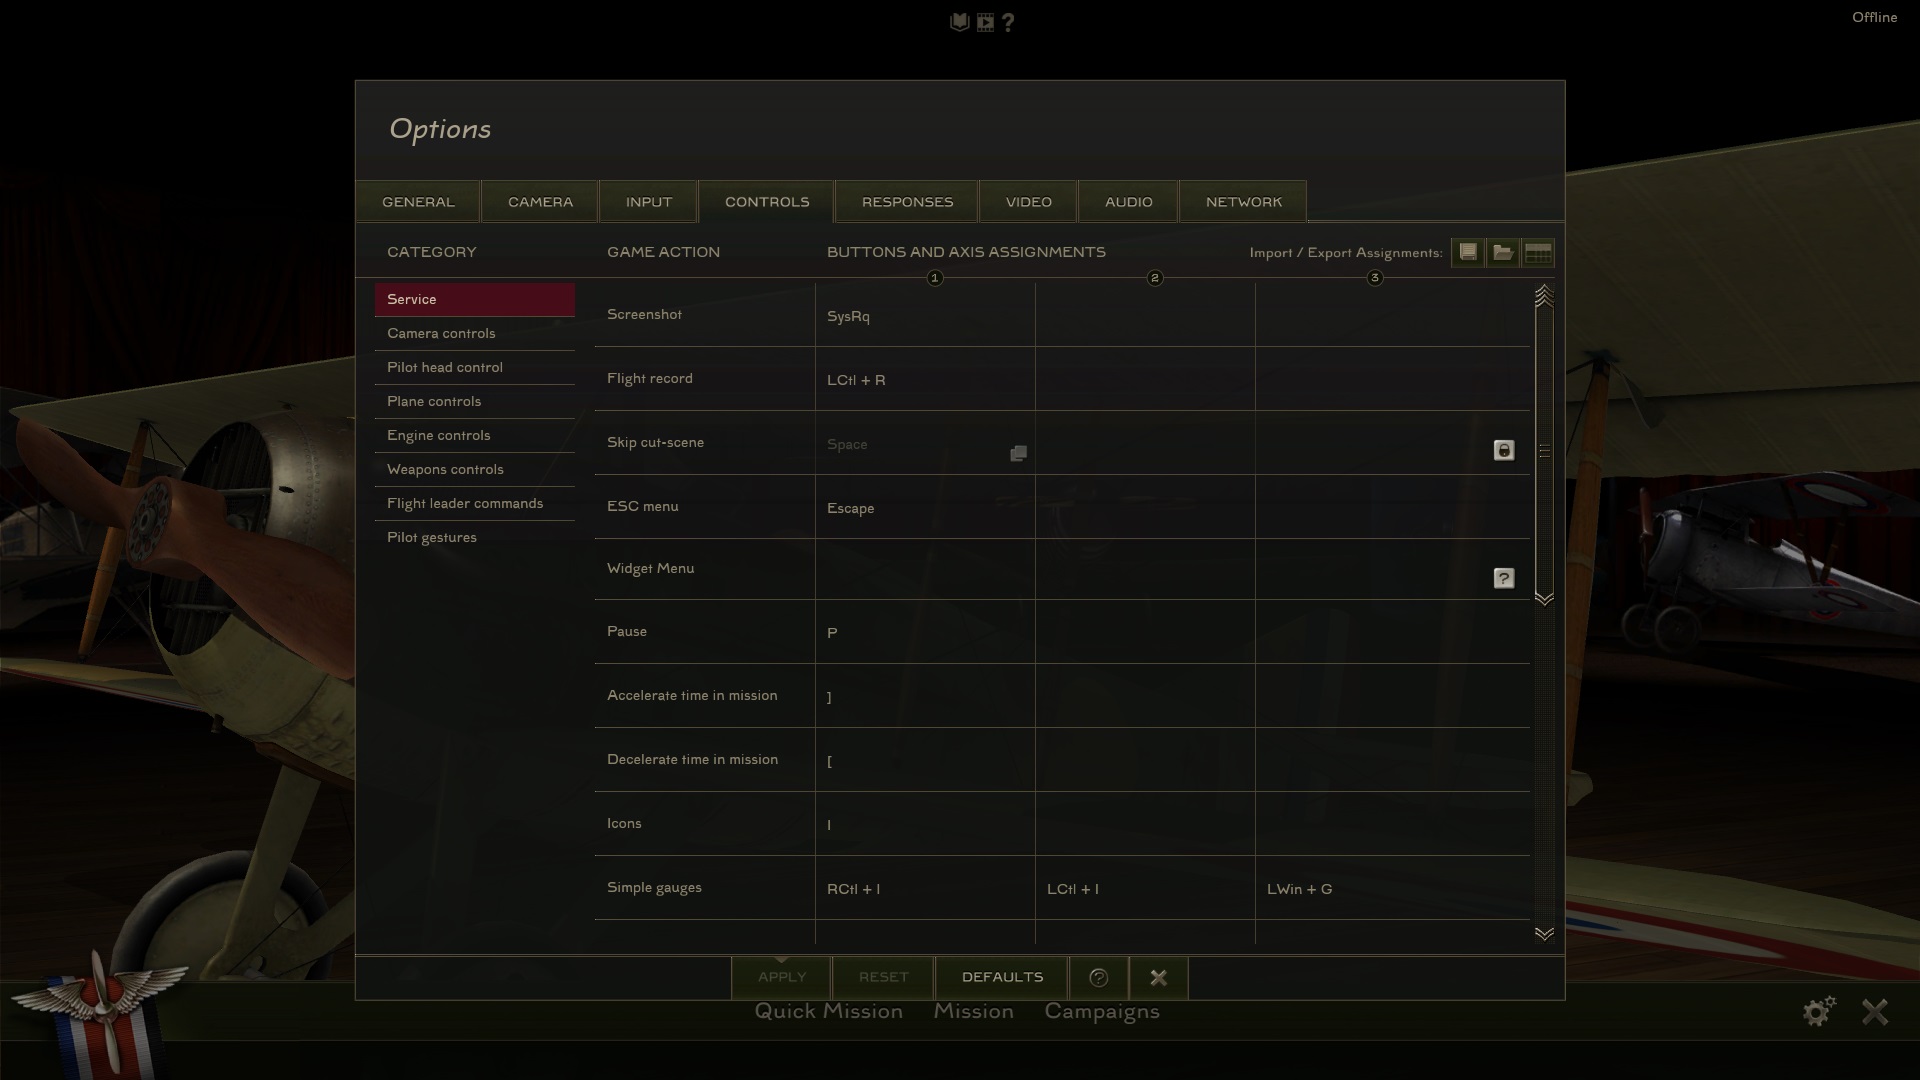Viewport: 1920px width, 1080px height.
Task: Click the scroll-down arrow of the assignments list
Action: click(1544, 933)
